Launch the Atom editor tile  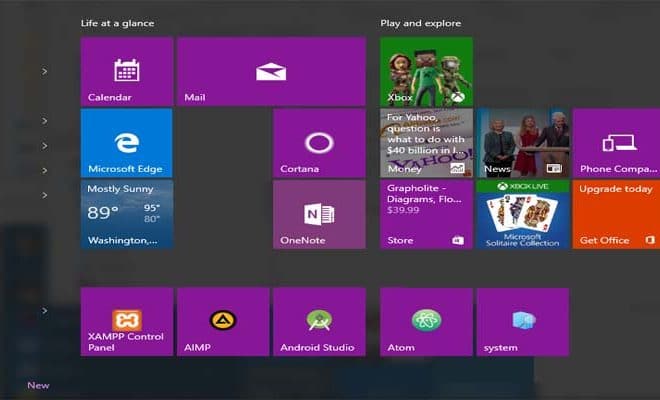[426, 321]
